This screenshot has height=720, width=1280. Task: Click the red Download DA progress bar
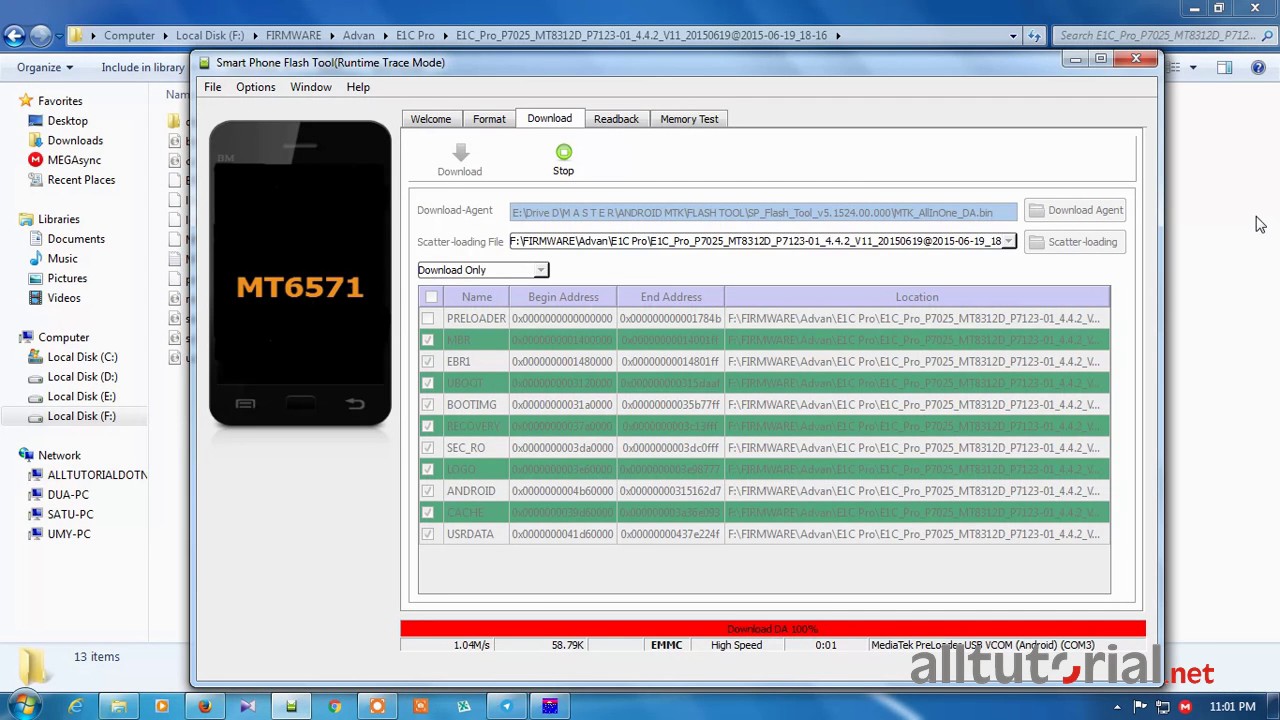[x=773, y=629]
